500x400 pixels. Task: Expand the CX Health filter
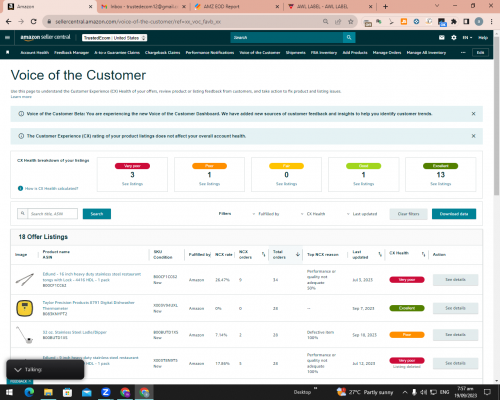point(313,214)
